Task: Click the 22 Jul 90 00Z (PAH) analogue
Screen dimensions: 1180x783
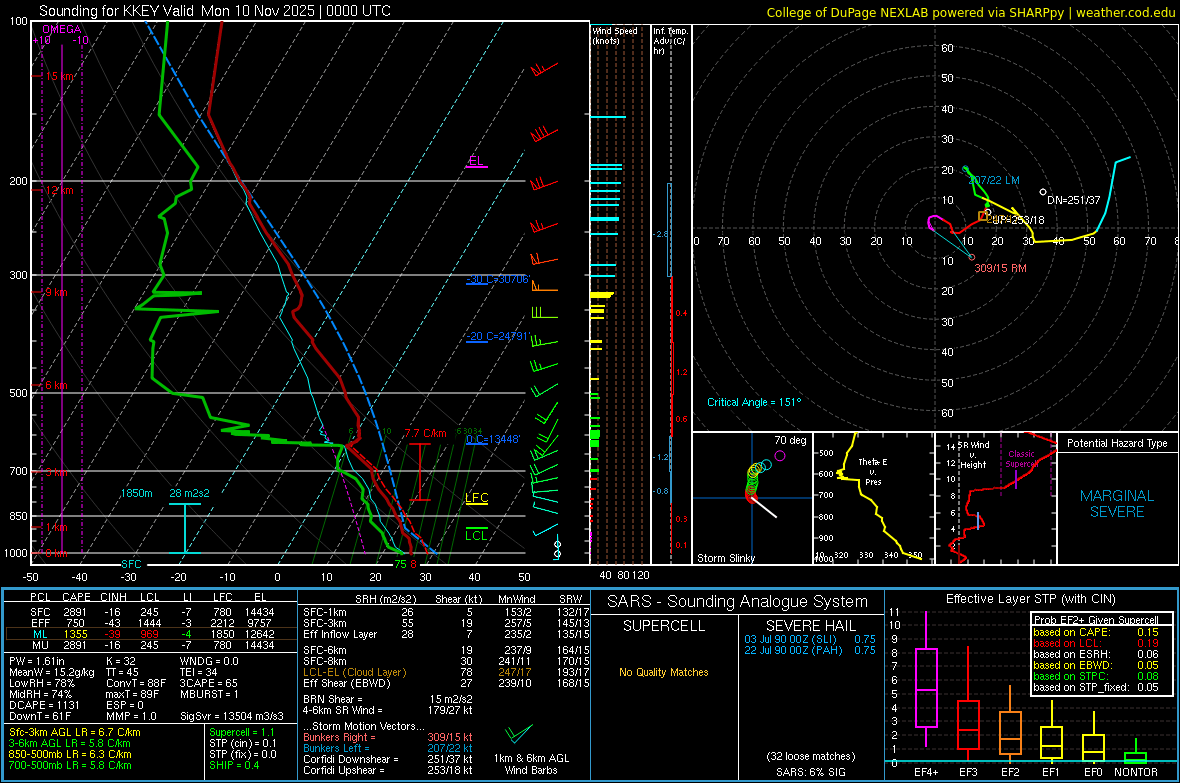Action: pos(810,650)
